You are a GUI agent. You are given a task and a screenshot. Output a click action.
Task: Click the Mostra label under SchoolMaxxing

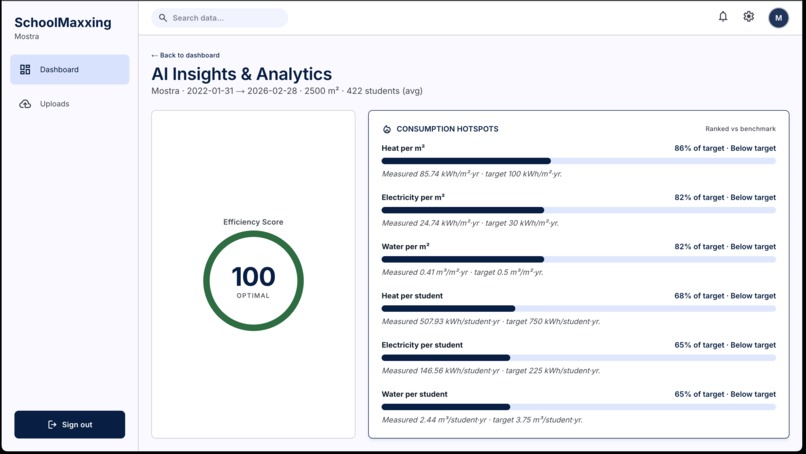coord(27,37)
